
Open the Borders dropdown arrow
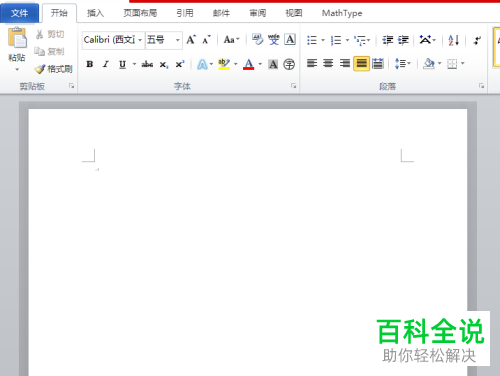click(x=463, y=63)
